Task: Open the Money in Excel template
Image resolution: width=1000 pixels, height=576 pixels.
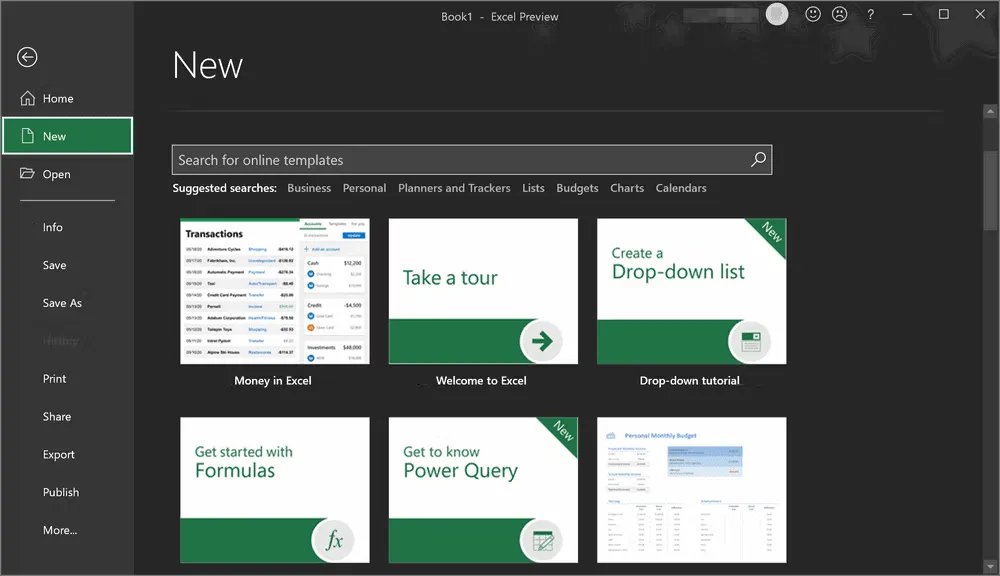Action: pos(274,291)
